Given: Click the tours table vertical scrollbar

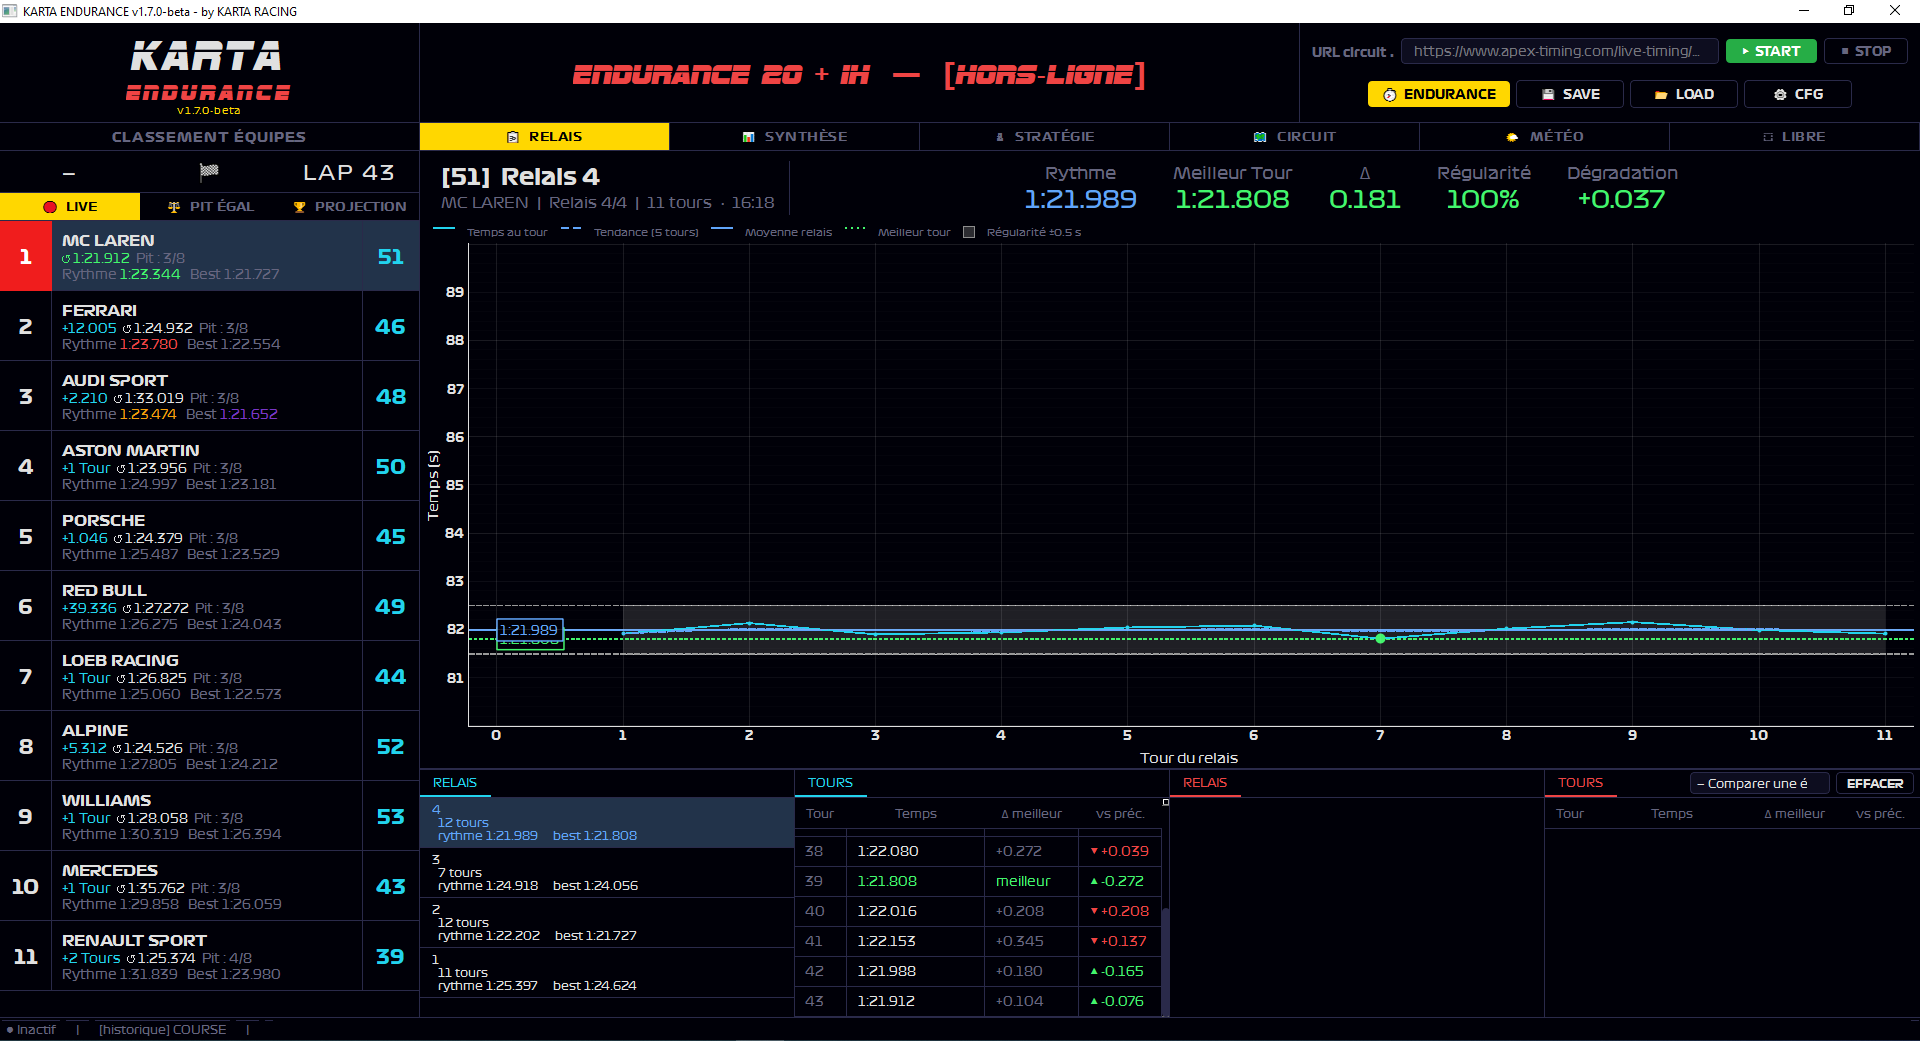Looking at the screenshot, I should click(1165, 960).
